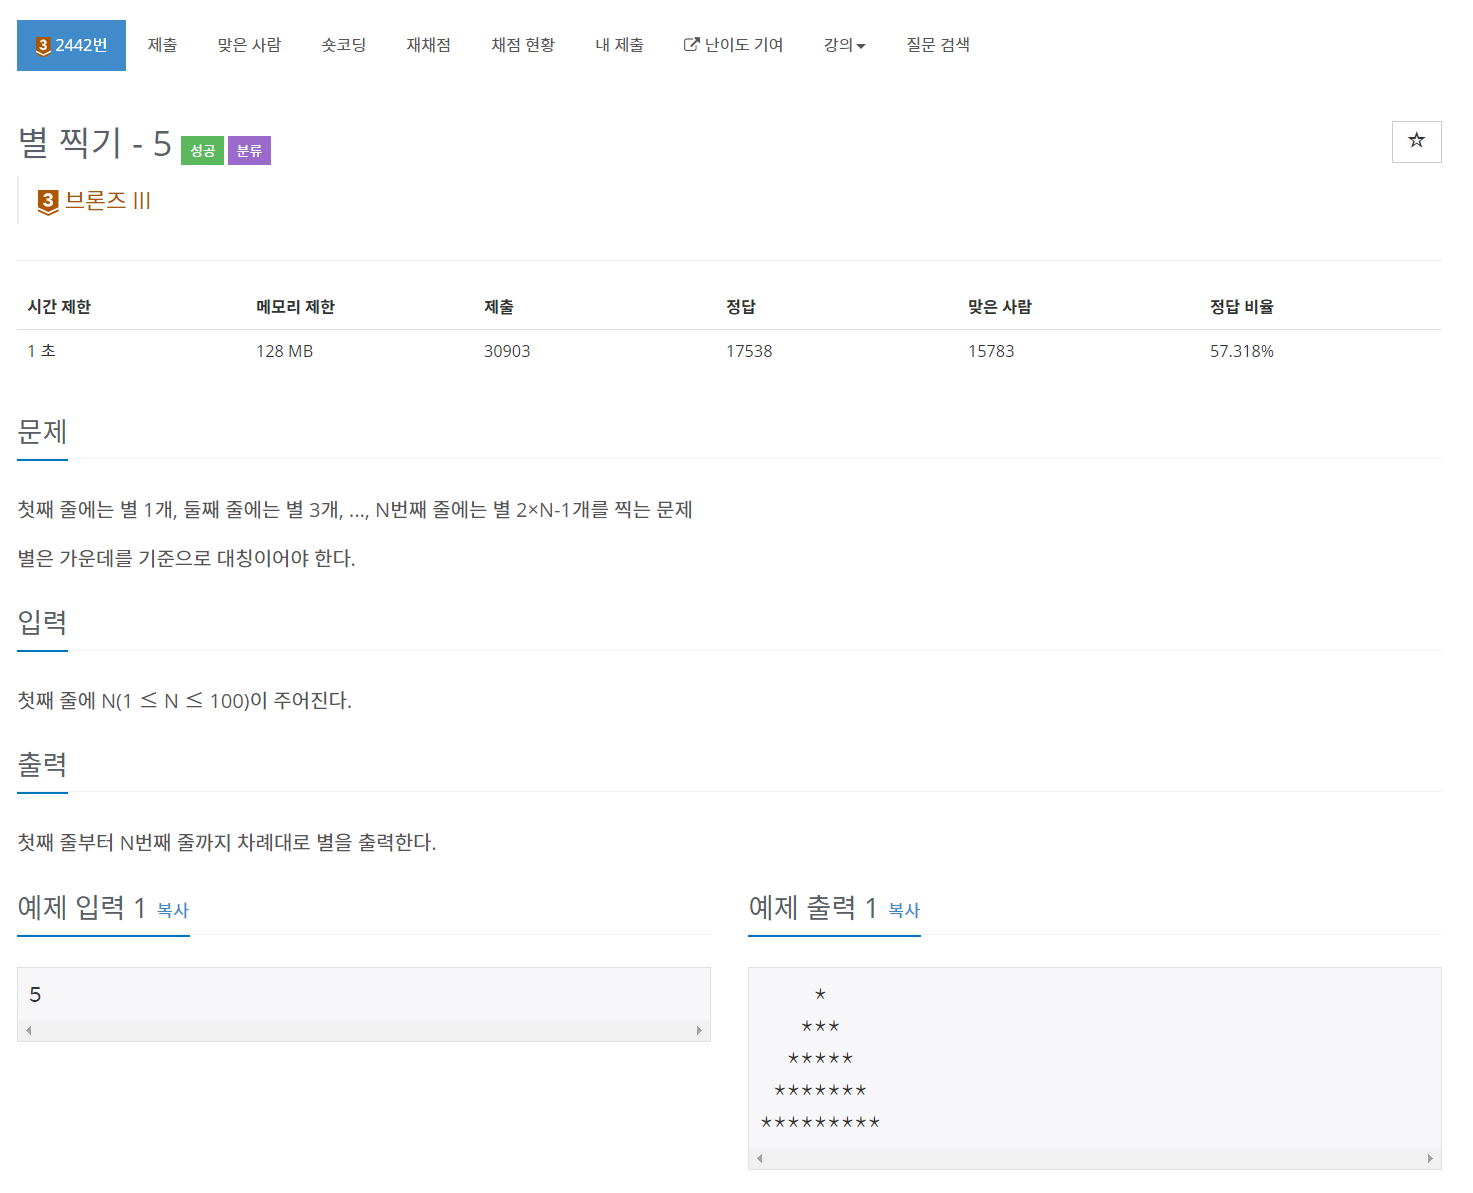The width and height of the screenshot is (1473, 1193).
Task: Click the 출력 section heading
Action: click(x=42, y=765)
